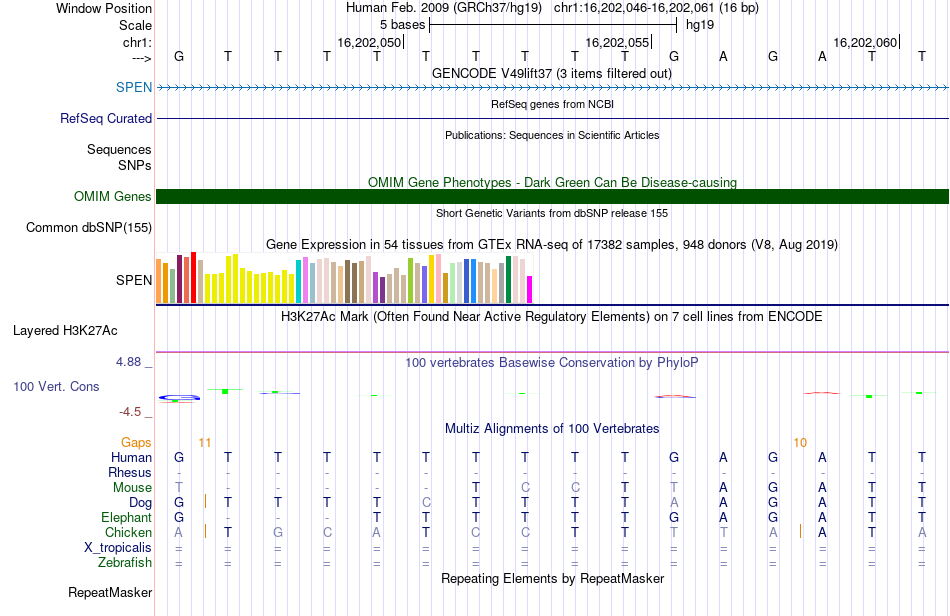The height and width of the screenshot is (616, 950).
Task: Click the SNPs track label
Action: pos(135,165)
